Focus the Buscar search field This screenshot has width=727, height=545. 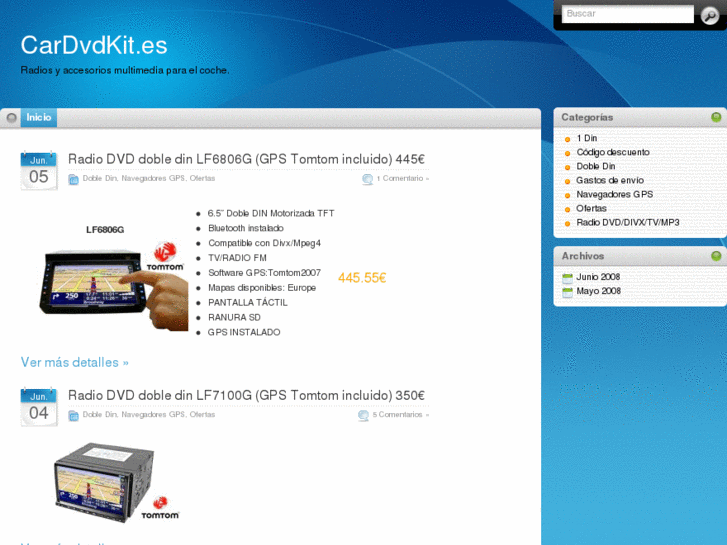627,14
